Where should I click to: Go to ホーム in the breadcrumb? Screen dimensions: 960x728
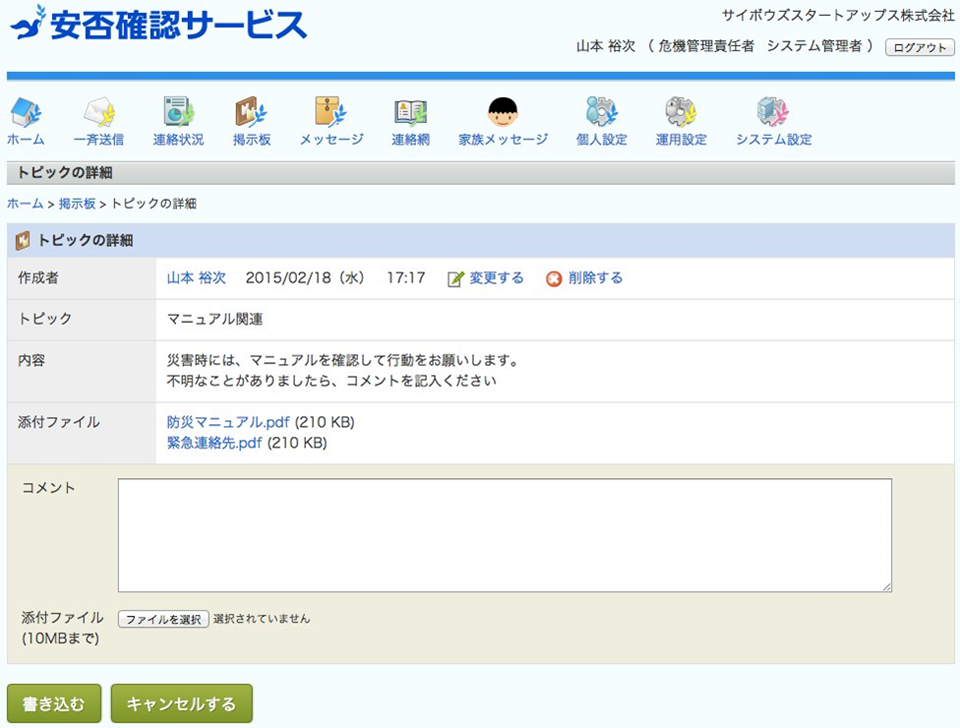[x=25, y=203]
